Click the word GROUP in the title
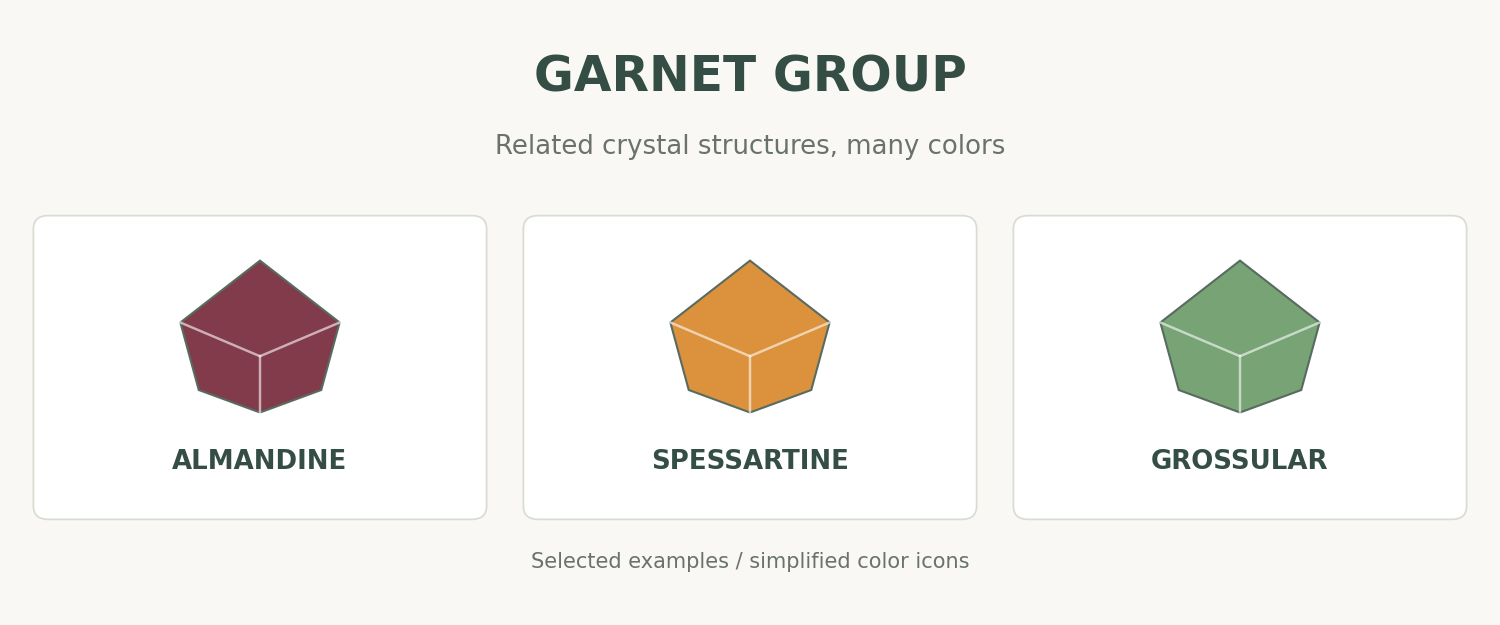 [x=870, y=76]
